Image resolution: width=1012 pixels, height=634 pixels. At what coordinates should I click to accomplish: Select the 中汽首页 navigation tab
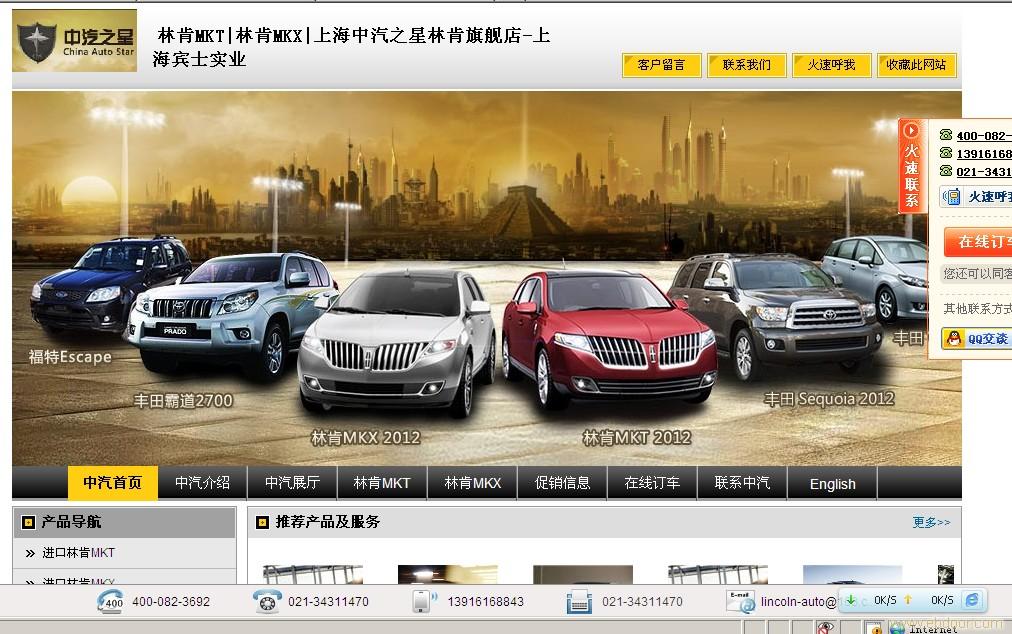(113, 483)
